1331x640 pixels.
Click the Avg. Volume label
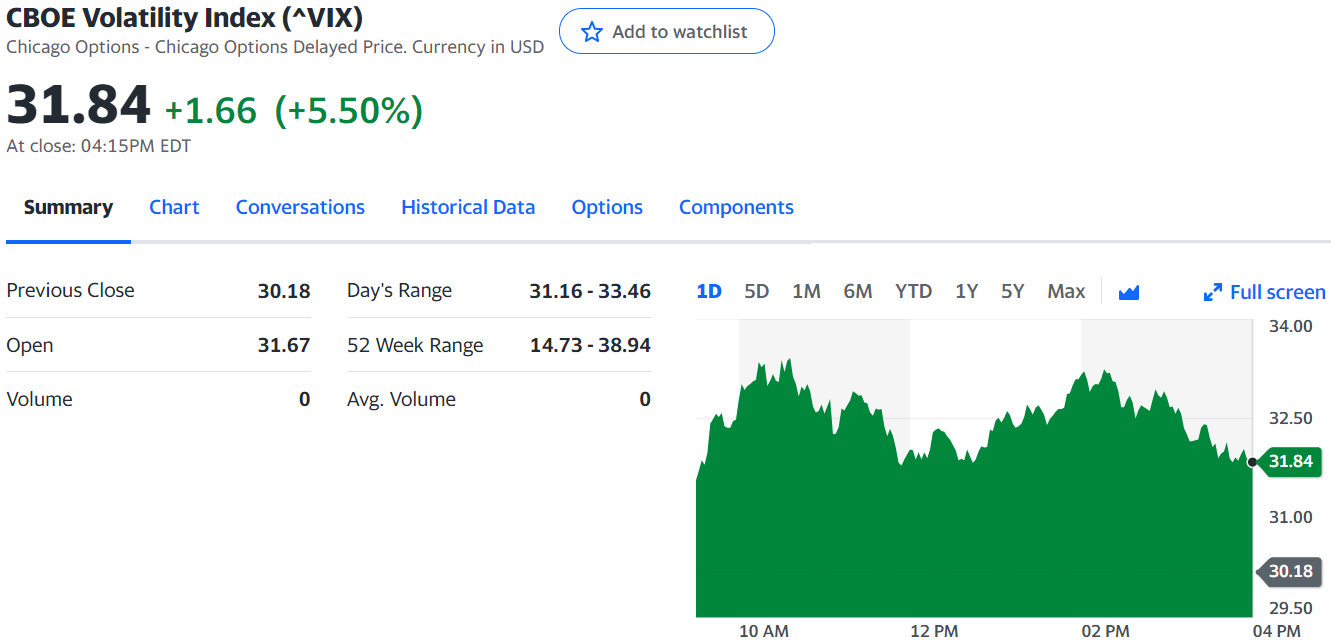pyautogui.click(x=401, y=399)
